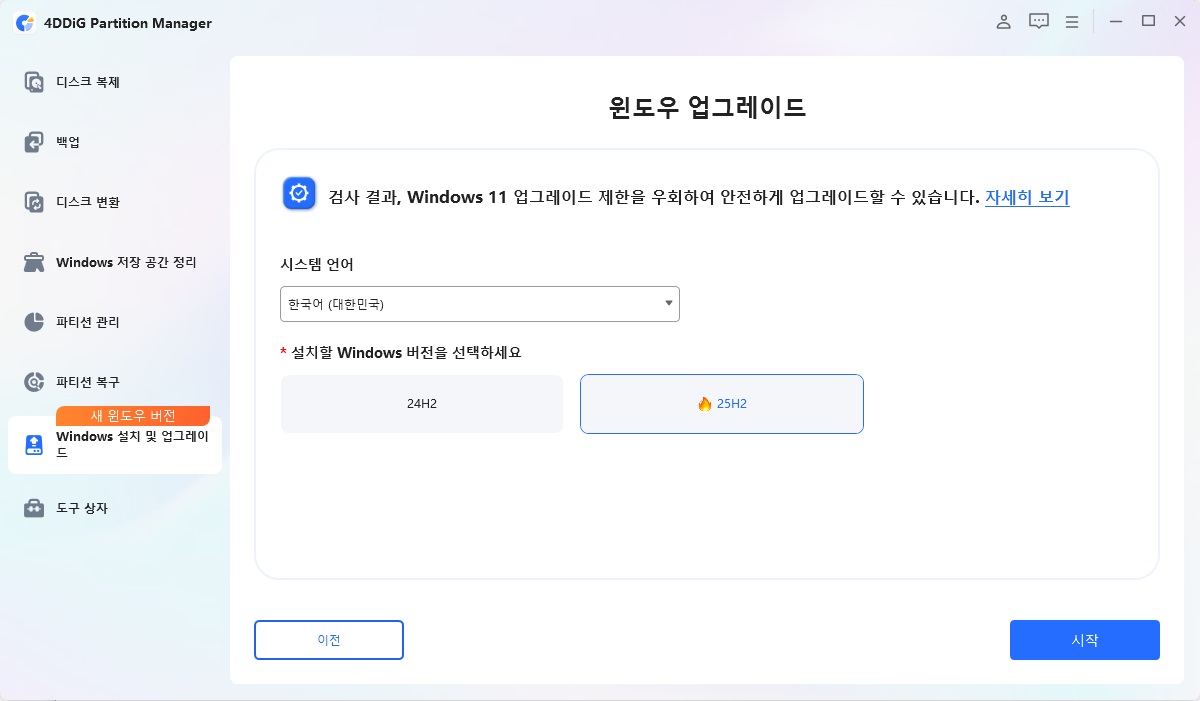Open 디스크 복제 menu item
Image resolution: width=1200 pixels, height=701 pixels.
115,82
